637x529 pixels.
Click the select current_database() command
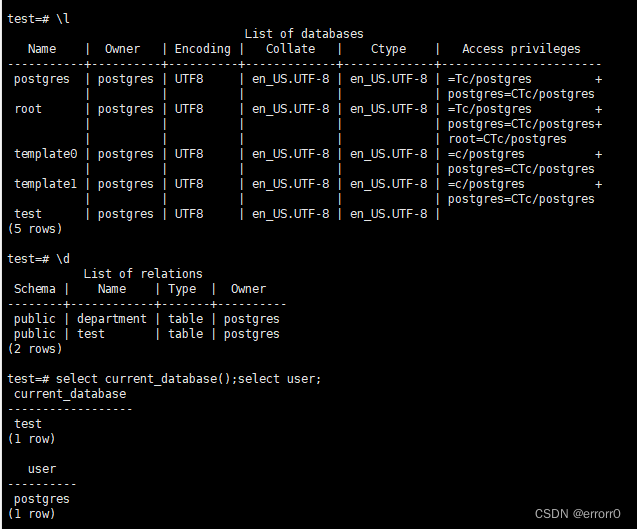[x=147, y=379]
